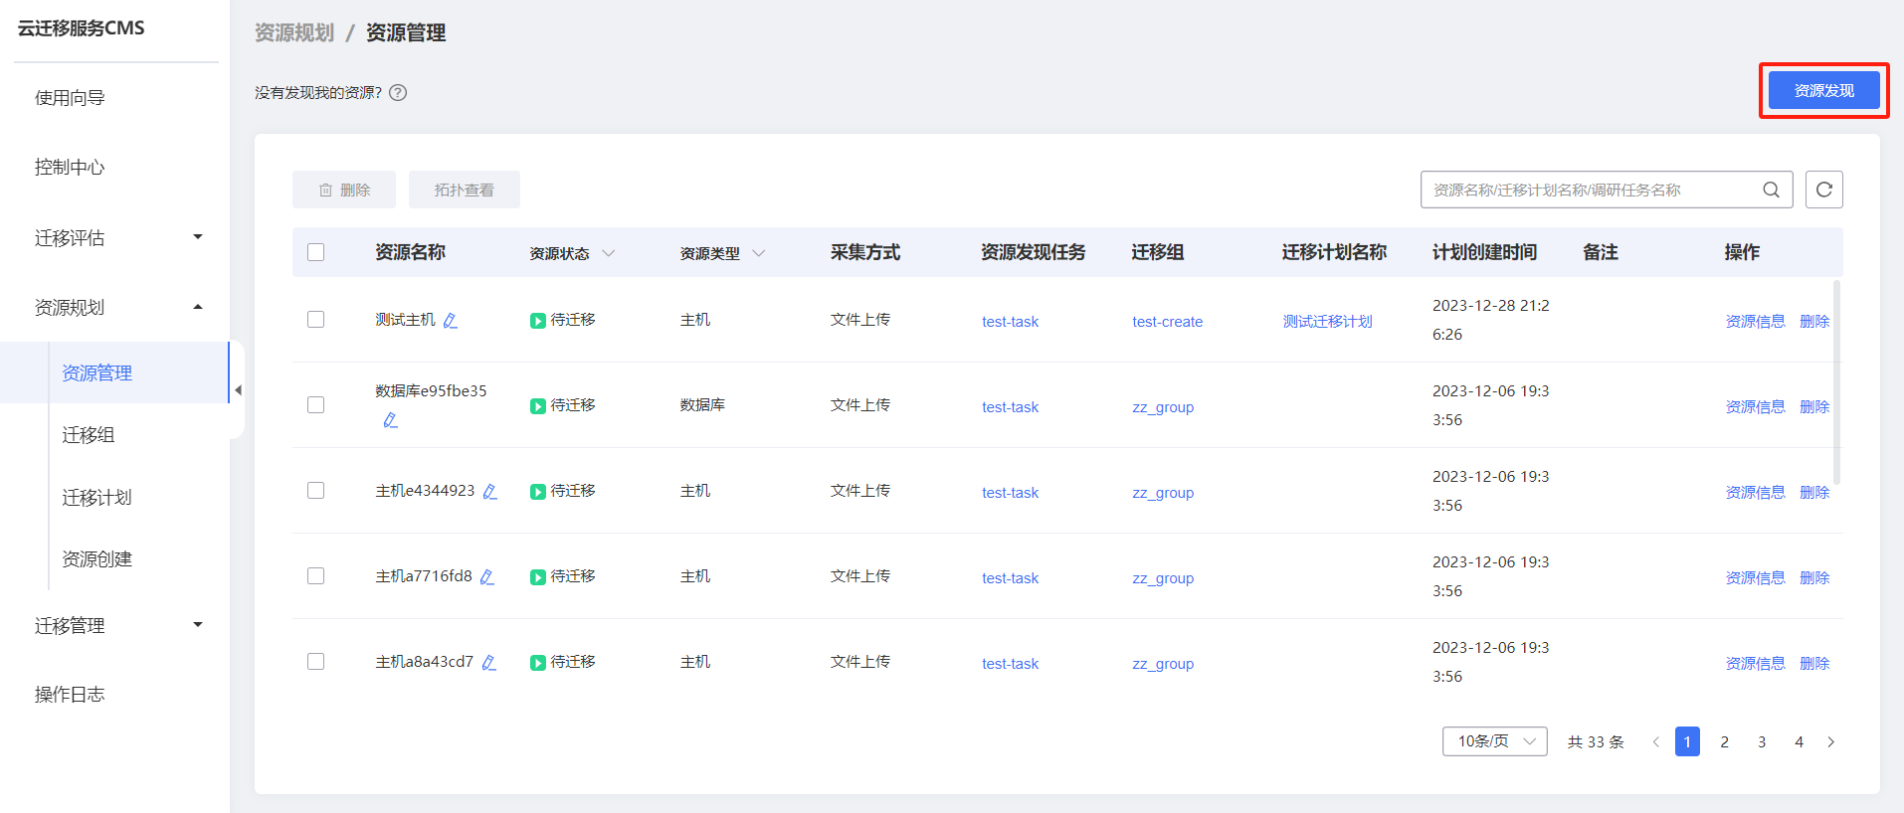Open test-create migration group link
Viewport: 1904px width, 813px height.
[1167, 321]
